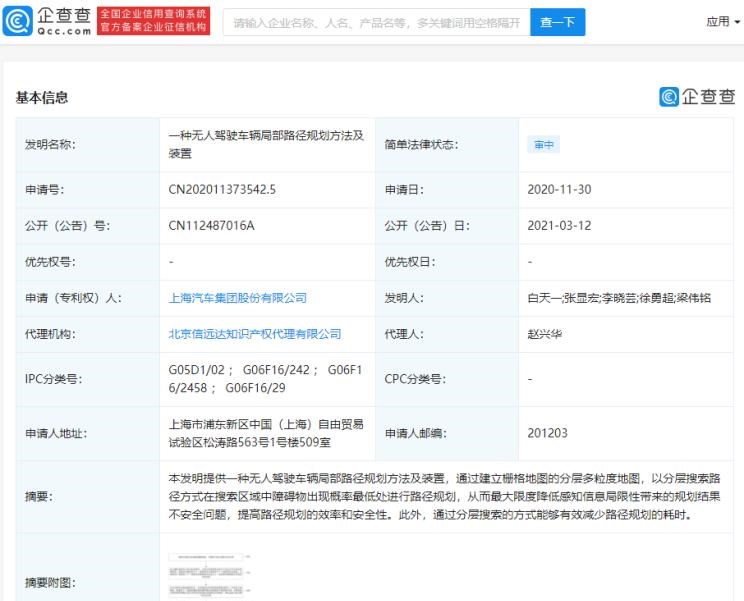Click the 审中 legal status tag

pyautogui.click(x=544, y=145)
